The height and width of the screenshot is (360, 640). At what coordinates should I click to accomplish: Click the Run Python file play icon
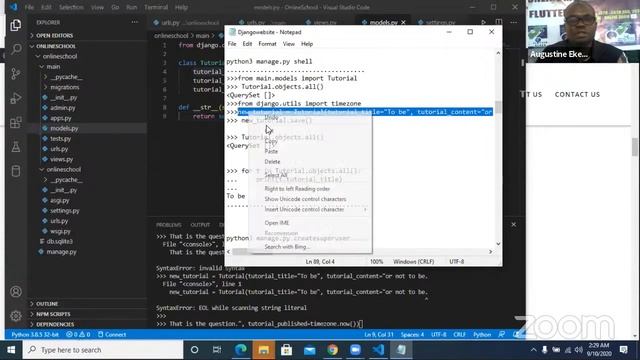(483, 22)
